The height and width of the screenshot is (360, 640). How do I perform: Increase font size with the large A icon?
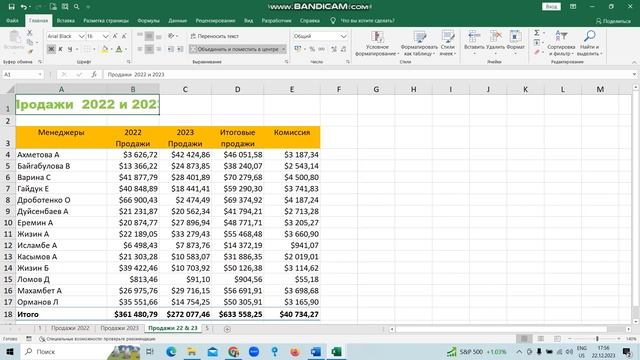pyautogui.click(x=116, y=36)
